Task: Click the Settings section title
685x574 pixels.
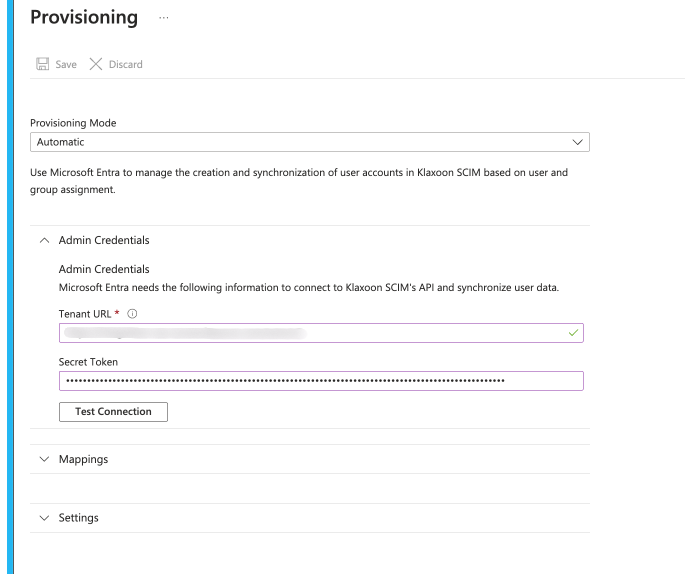Action: pyautogui.click(x=78, y=518)
